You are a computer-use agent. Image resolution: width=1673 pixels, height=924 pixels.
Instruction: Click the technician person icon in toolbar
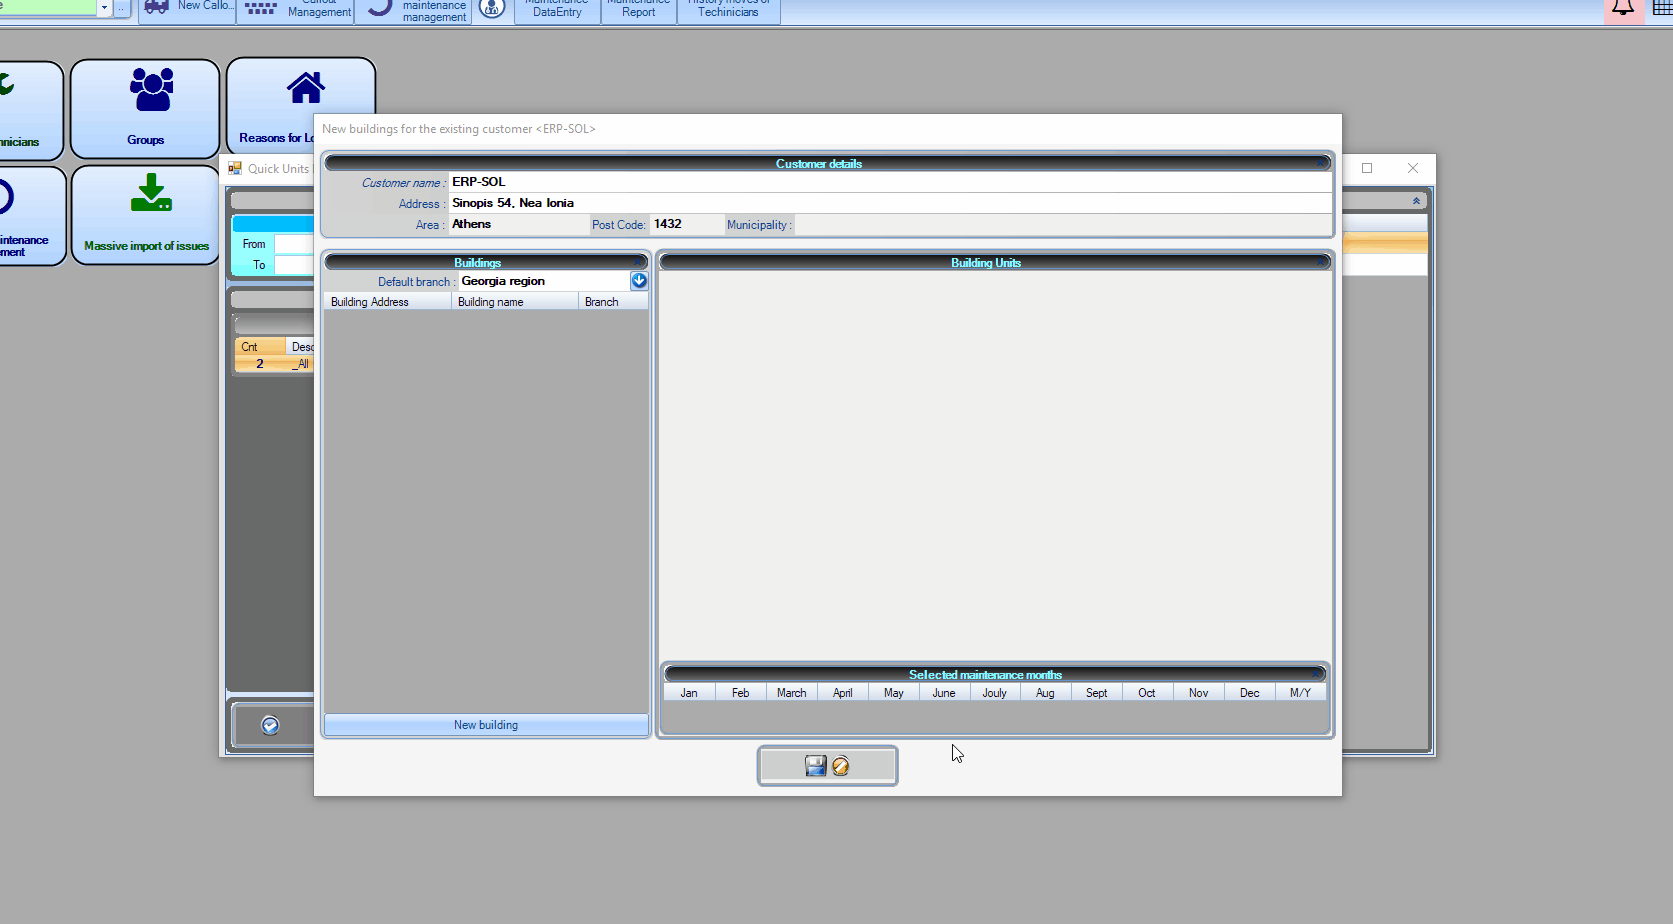[491, 10]
